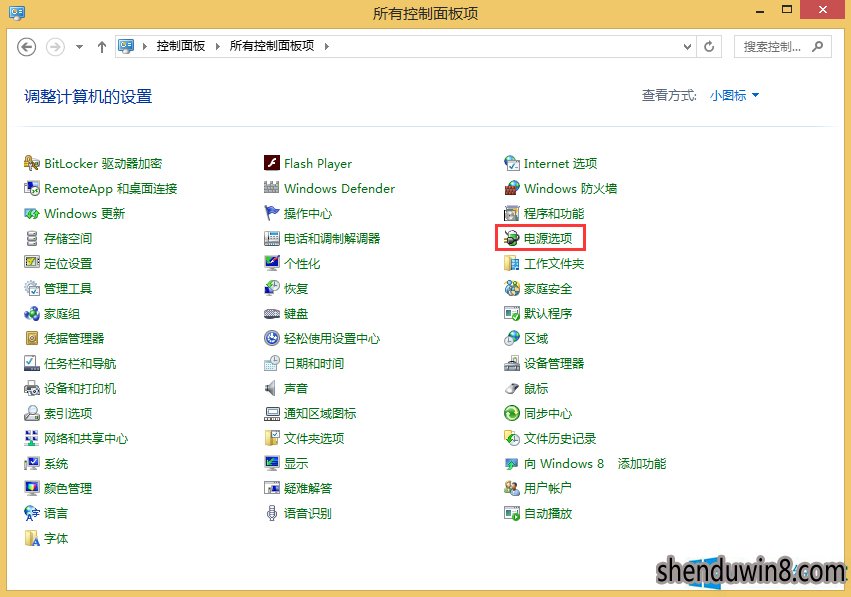Click the 家庭组 icon

31,313
